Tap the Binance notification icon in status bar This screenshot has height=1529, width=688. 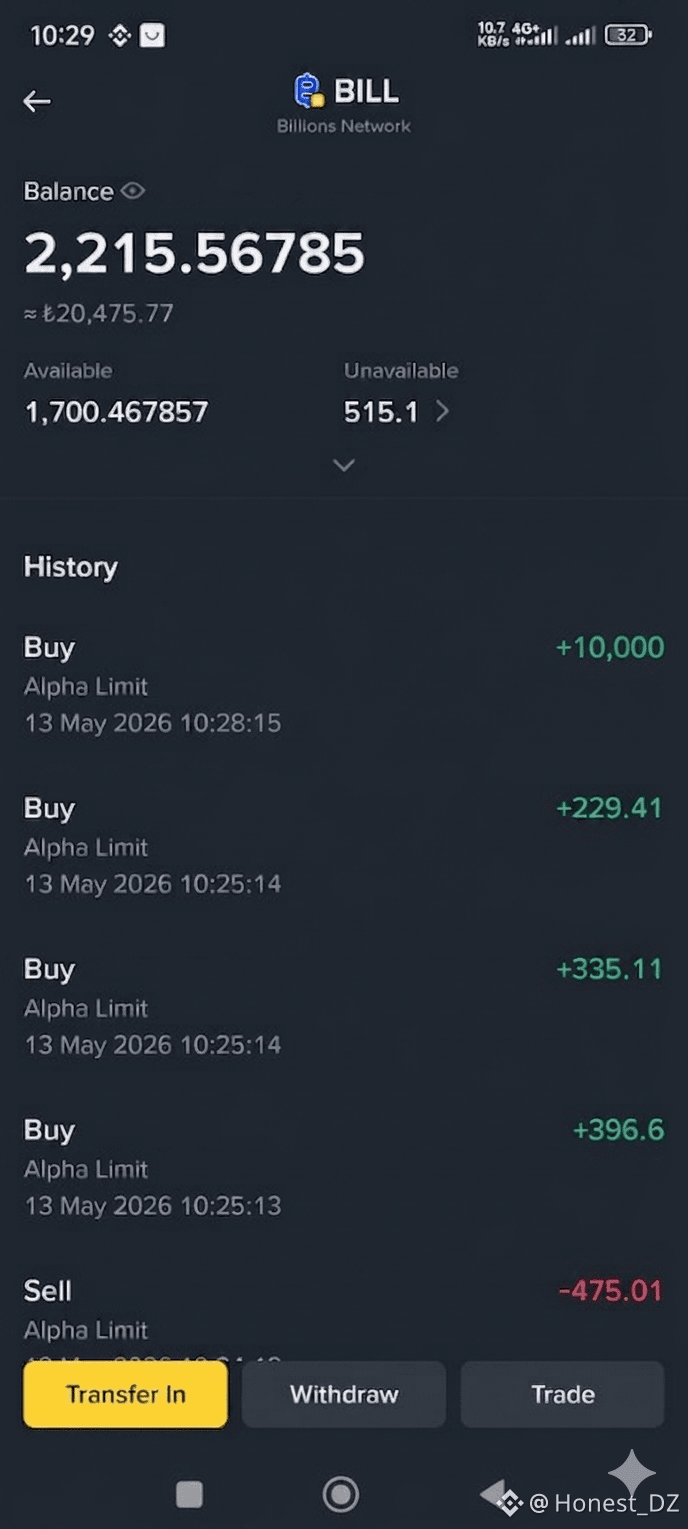(120, 36)
